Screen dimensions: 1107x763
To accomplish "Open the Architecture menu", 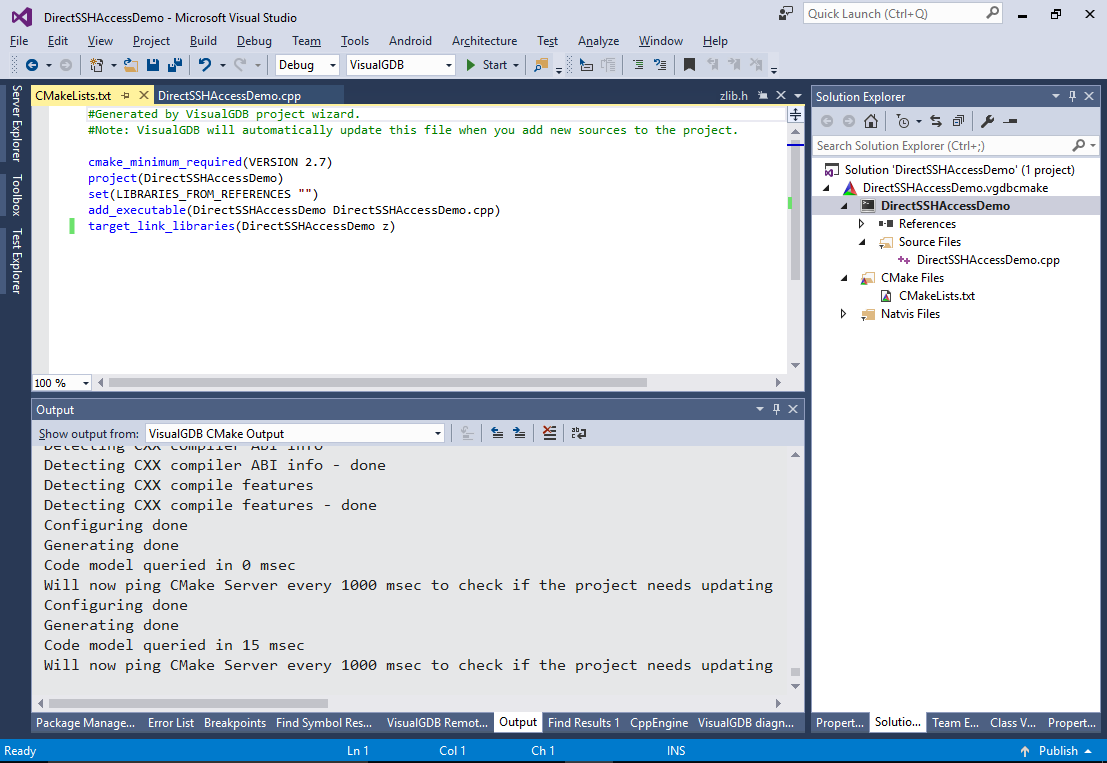I will tap(484, 41).
